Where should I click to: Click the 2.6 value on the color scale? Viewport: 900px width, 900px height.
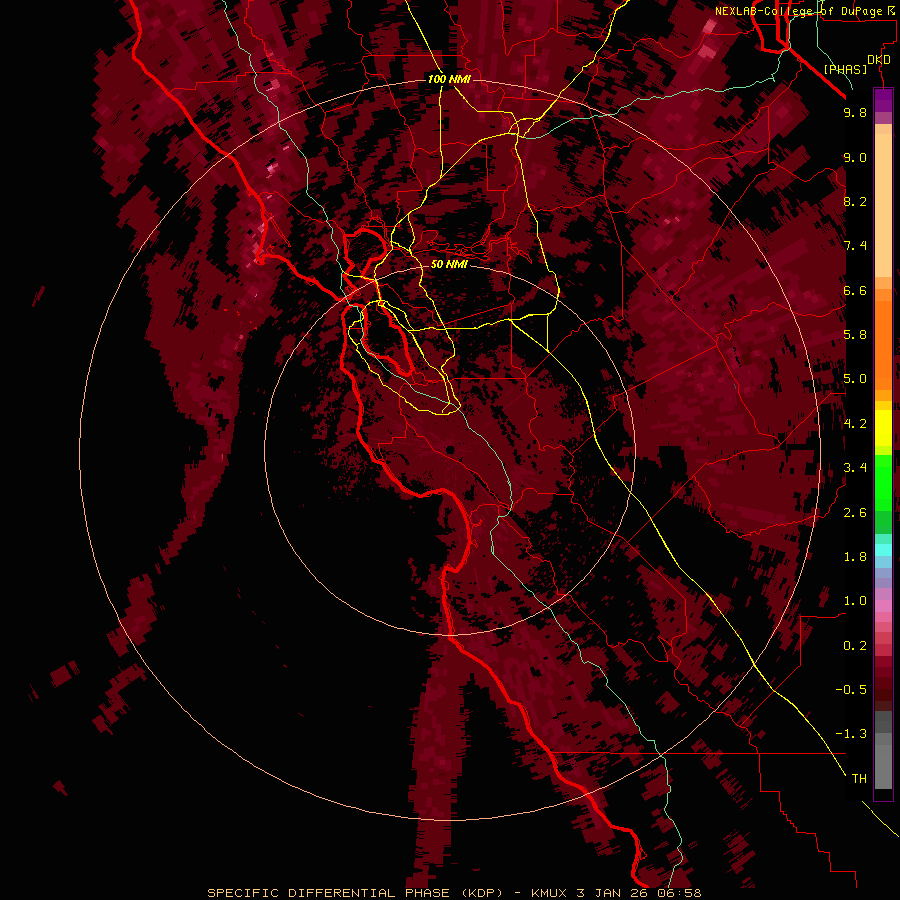pos(855,513)
